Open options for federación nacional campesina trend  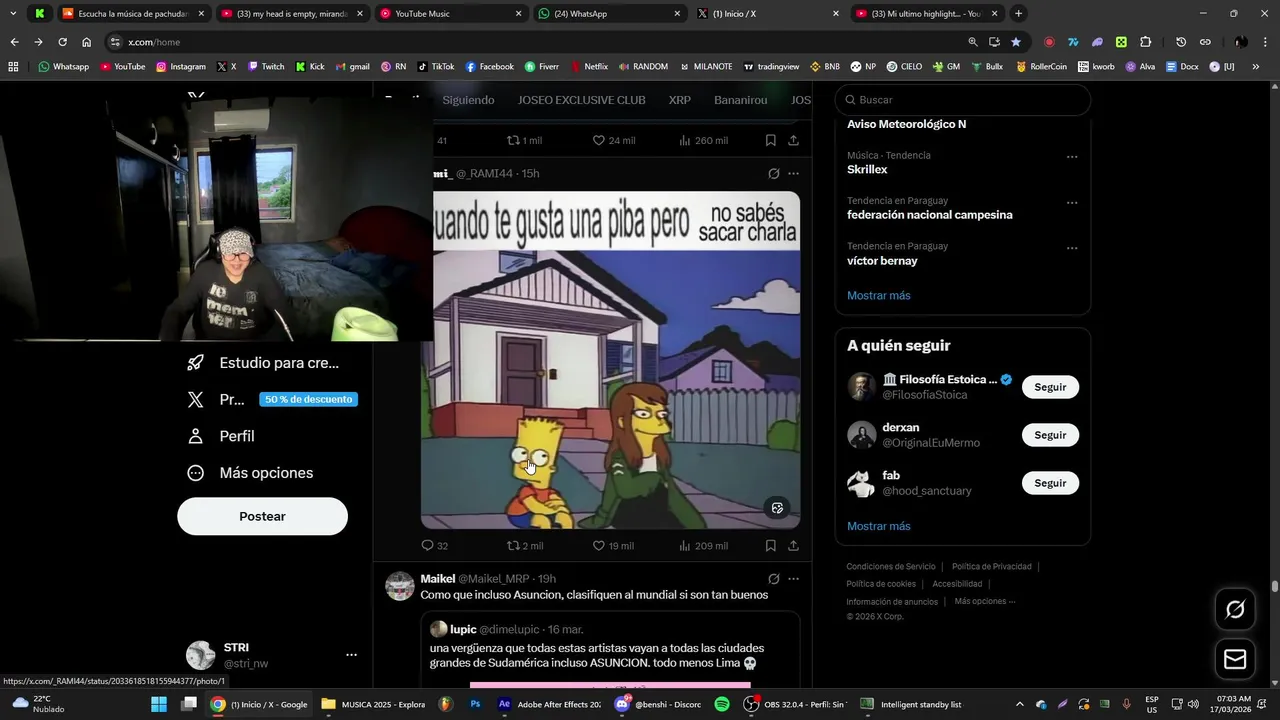click(x=1072, y=203)
